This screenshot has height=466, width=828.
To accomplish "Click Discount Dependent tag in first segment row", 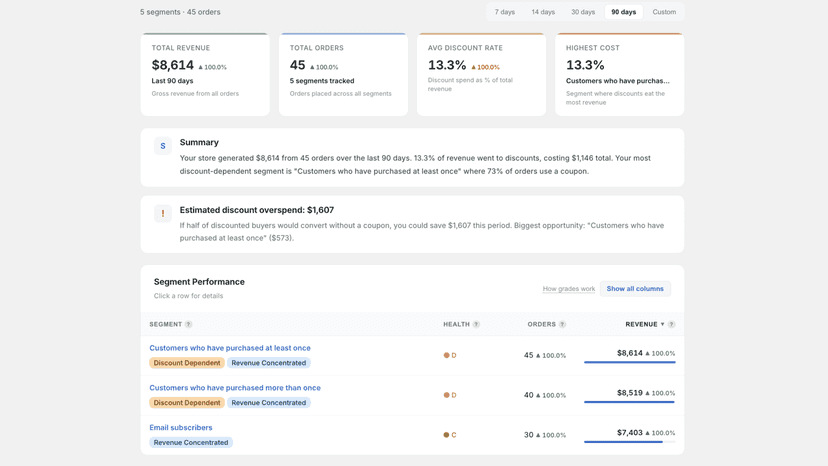I will coord(187,363).
